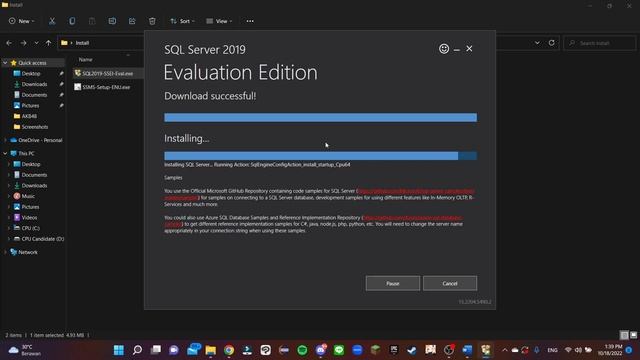This screenshot has width=640, height=360.
Task: Open Wi-Fi network quick settings
Action: [x=568, y=350]
